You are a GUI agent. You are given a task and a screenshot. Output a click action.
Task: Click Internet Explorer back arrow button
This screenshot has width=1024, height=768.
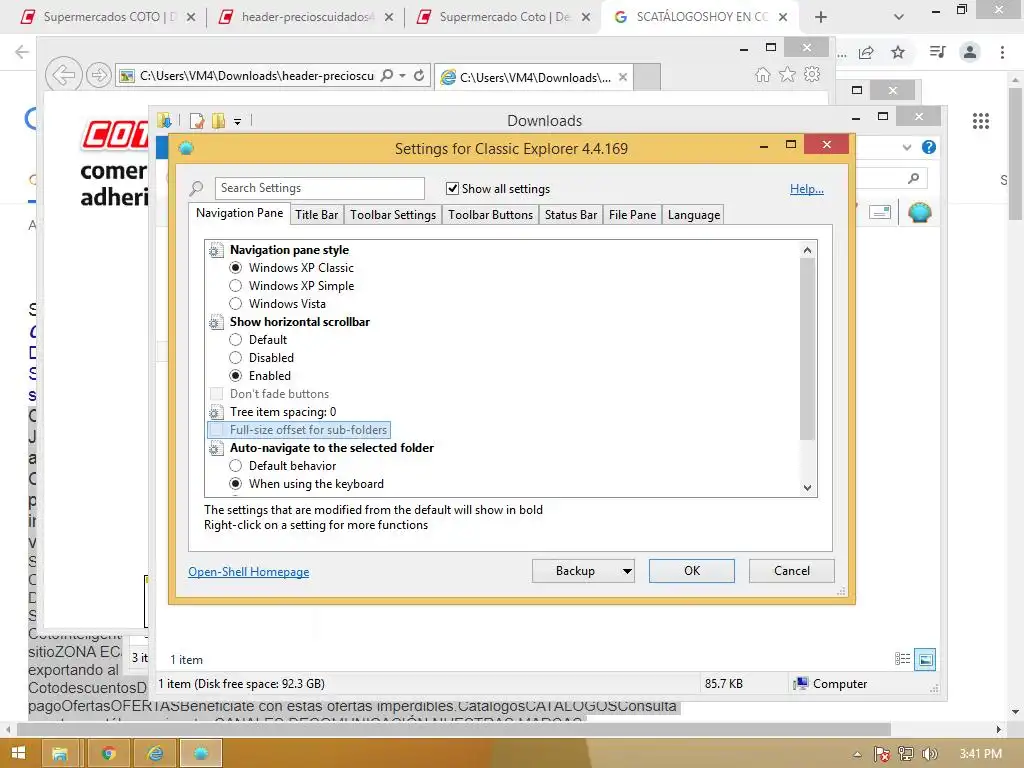63,75
